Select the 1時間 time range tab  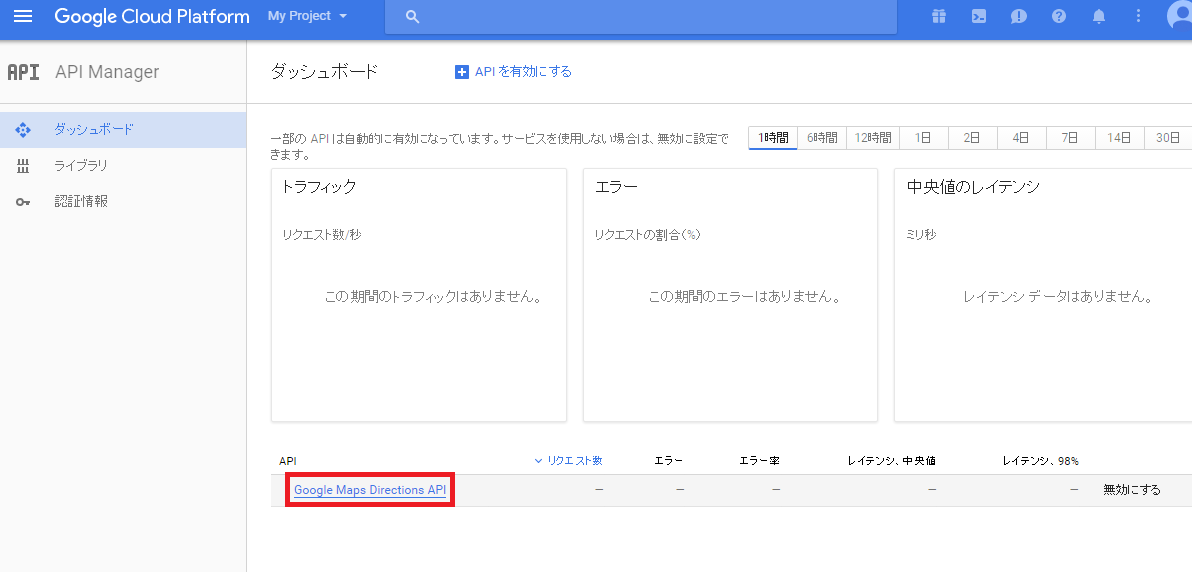pos(773,138)
